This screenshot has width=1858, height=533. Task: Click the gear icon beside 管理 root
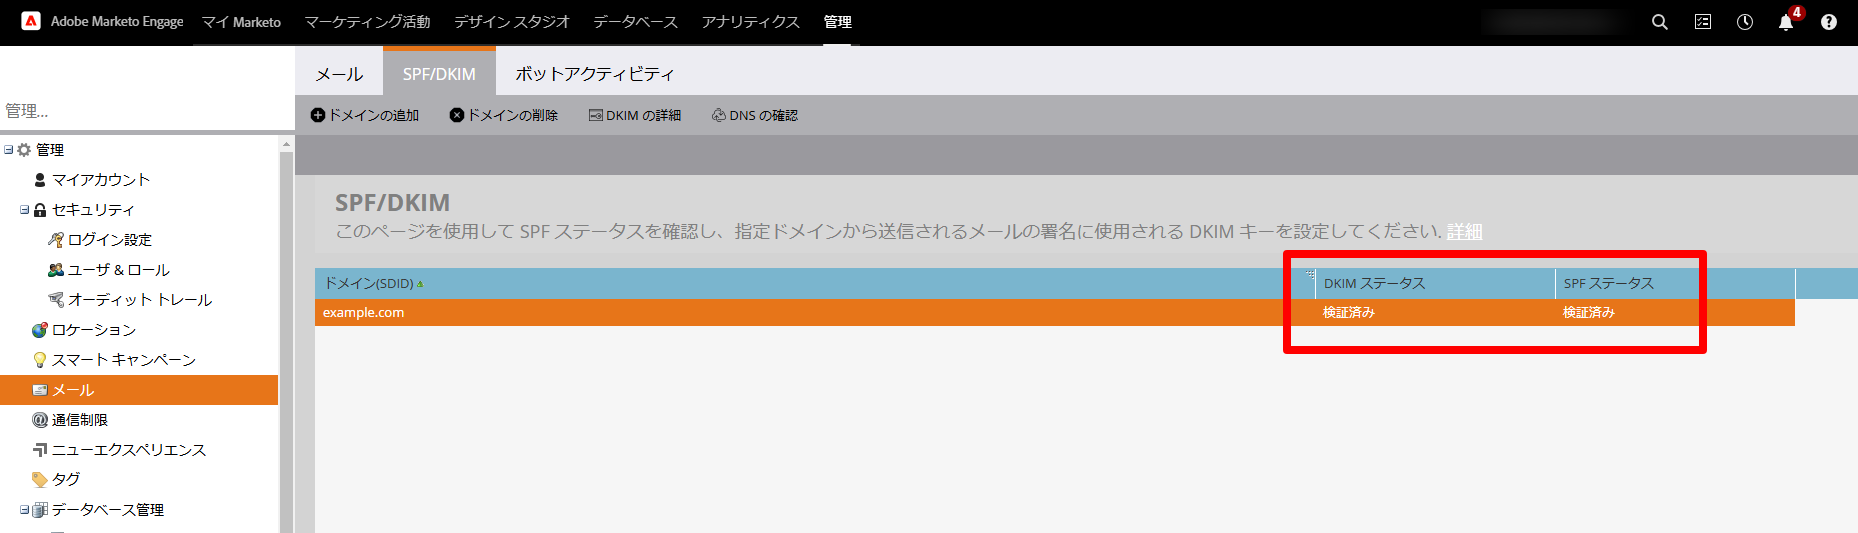24,150
